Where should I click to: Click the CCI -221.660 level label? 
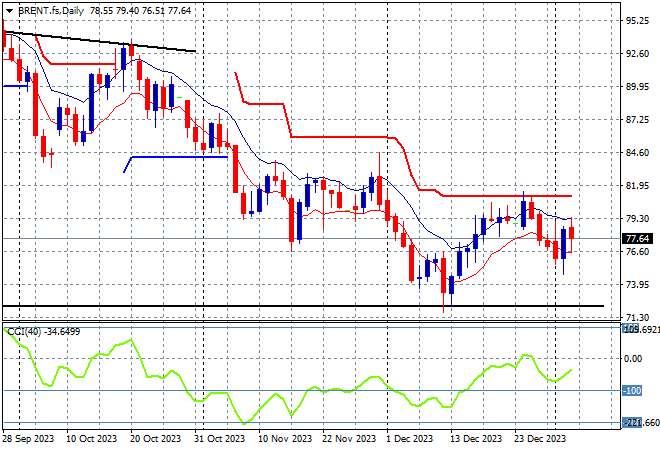click(x=641, y=423)
